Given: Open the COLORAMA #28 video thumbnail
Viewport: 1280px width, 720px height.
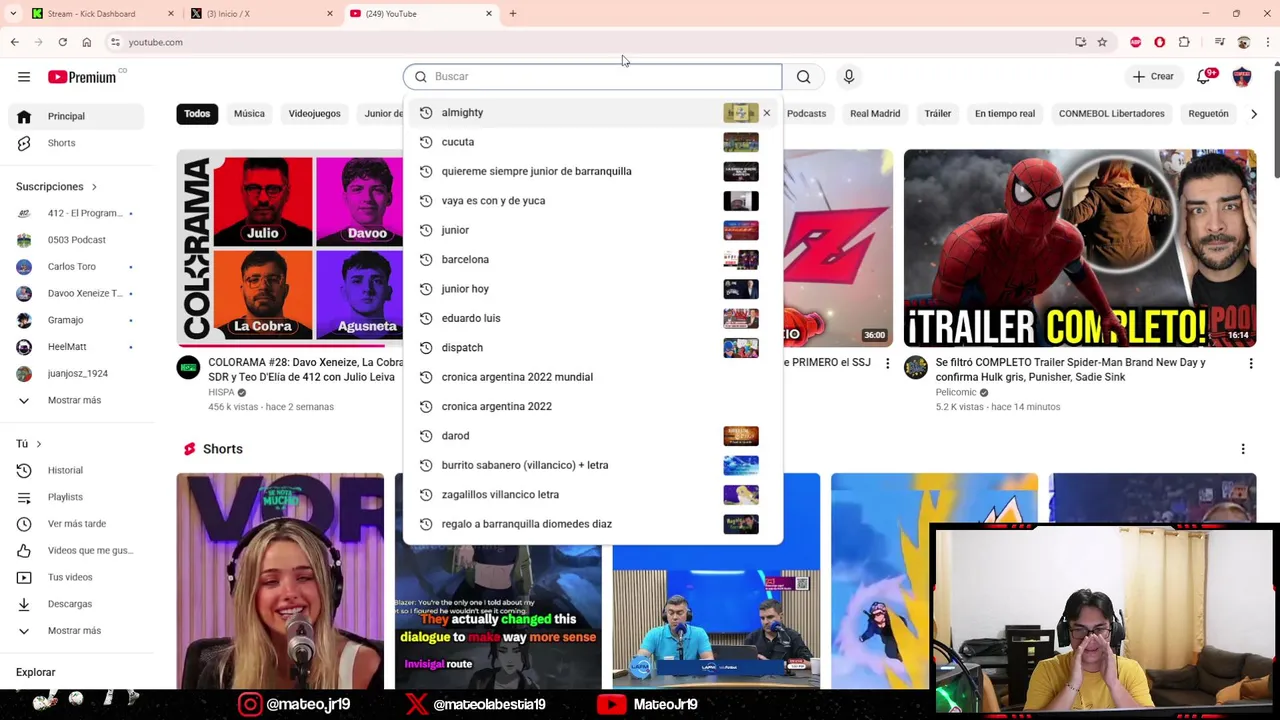Looking at the screenshot, I should click(290, 248).
